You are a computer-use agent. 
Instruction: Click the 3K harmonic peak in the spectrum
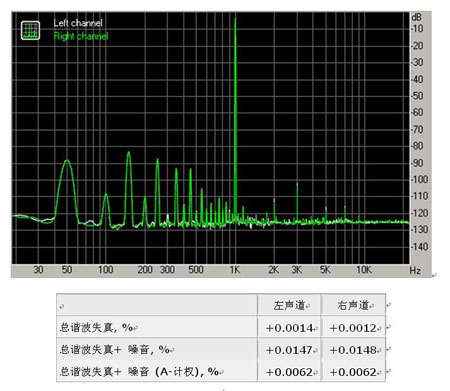297,202
